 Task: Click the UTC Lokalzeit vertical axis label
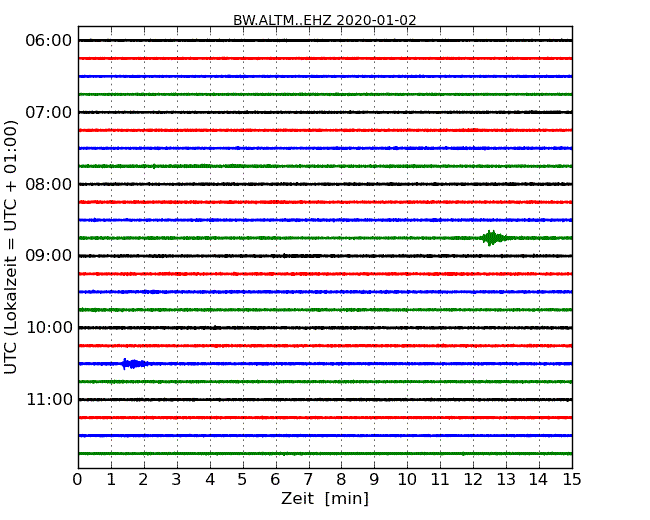pos(11,247)
